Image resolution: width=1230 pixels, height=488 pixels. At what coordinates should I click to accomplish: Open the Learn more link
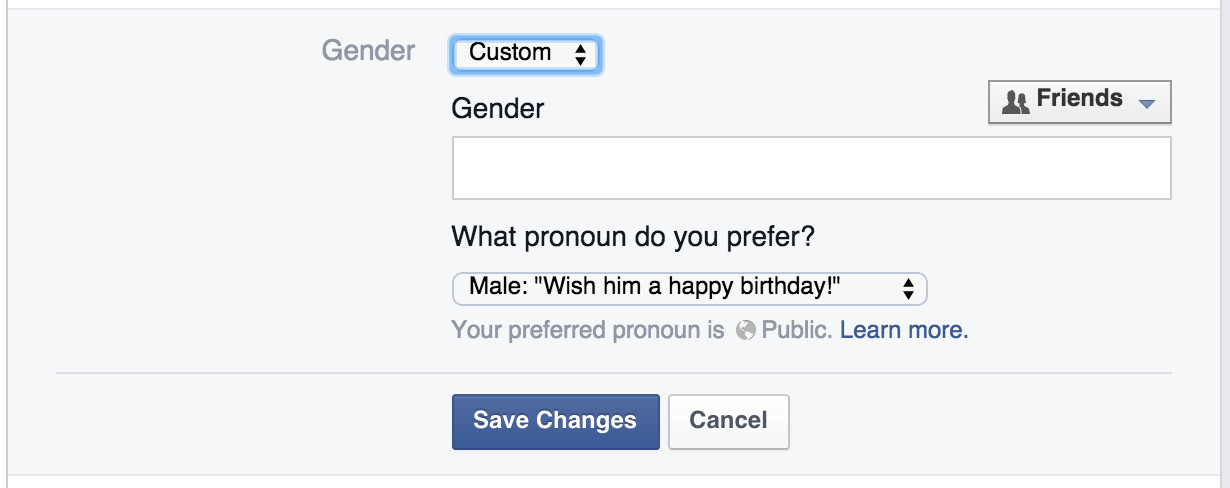(904, 330)
